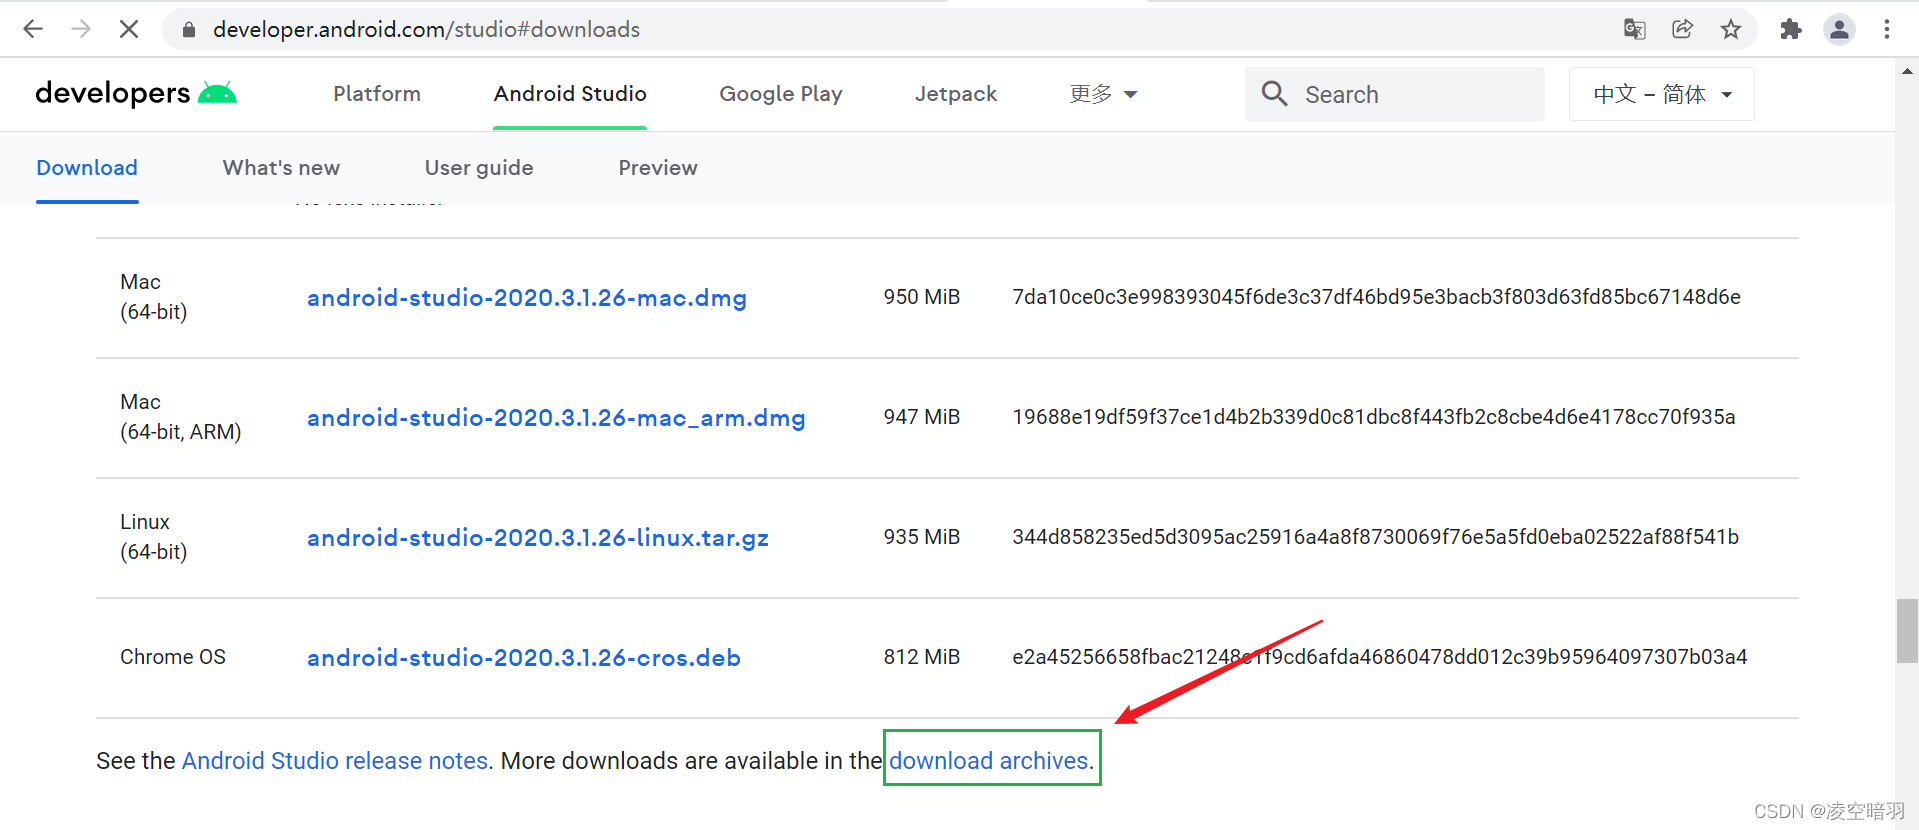Download android-studio-2020.3.1.26-linux.tar.gz
1919x830 pixels.
point(538,538)
